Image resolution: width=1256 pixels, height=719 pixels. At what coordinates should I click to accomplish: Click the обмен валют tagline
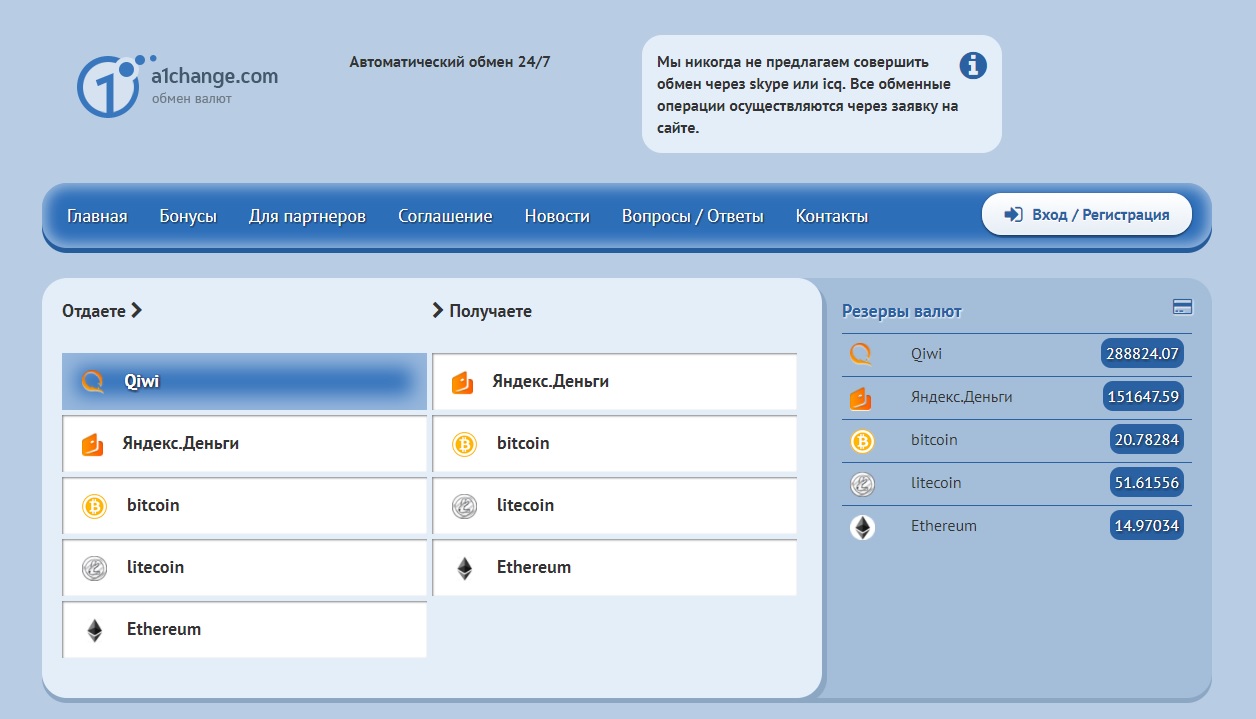pyautogui.click(x=191, y=99)
